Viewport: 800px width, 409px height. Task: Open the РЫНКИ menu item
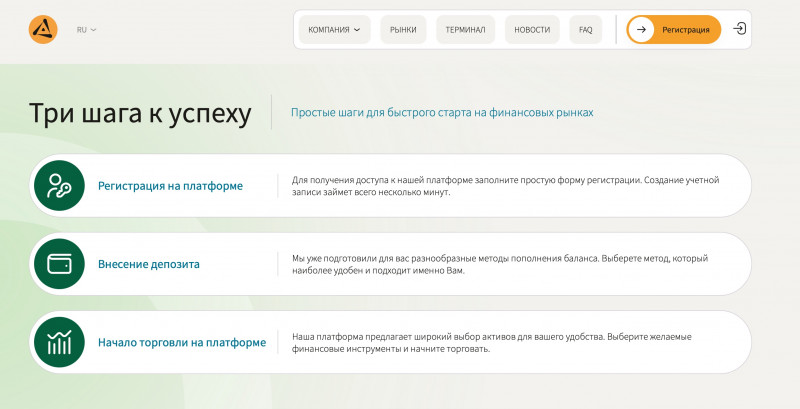coord(403,30)
